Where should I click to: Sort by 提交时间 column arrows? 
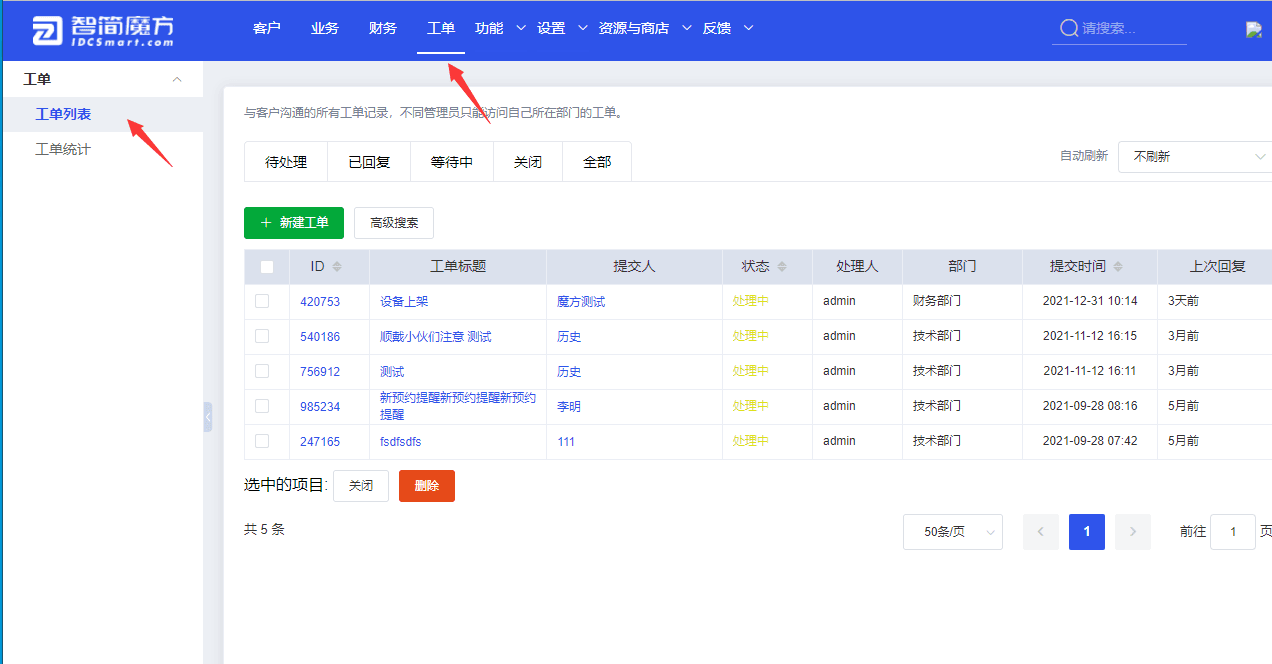pos(1118,267)
